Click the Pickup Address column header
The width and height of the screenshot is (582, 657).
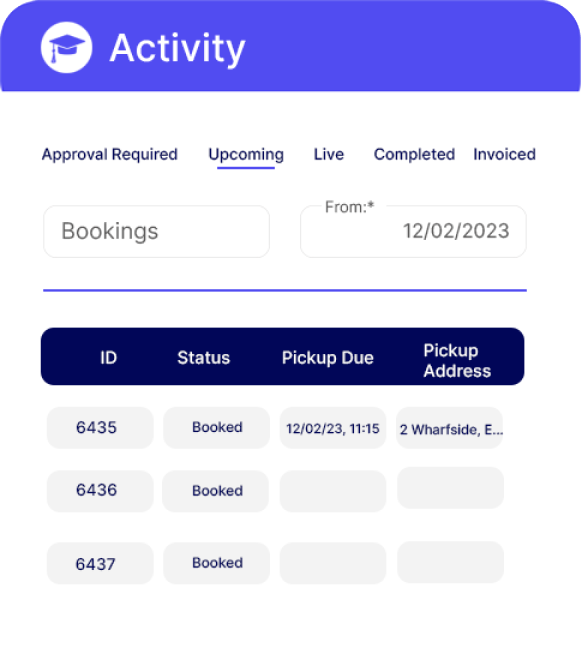pos(457,361)
